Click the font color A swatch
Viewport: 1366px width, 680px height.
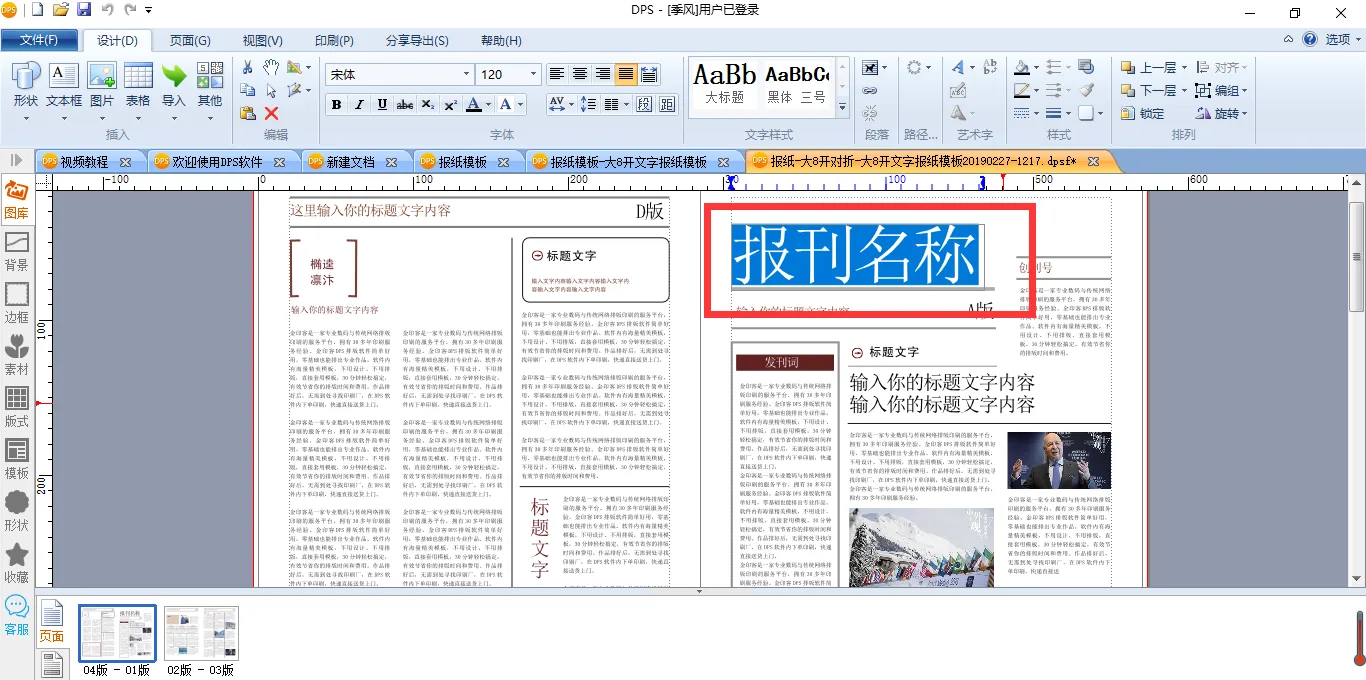coord(474,104)
